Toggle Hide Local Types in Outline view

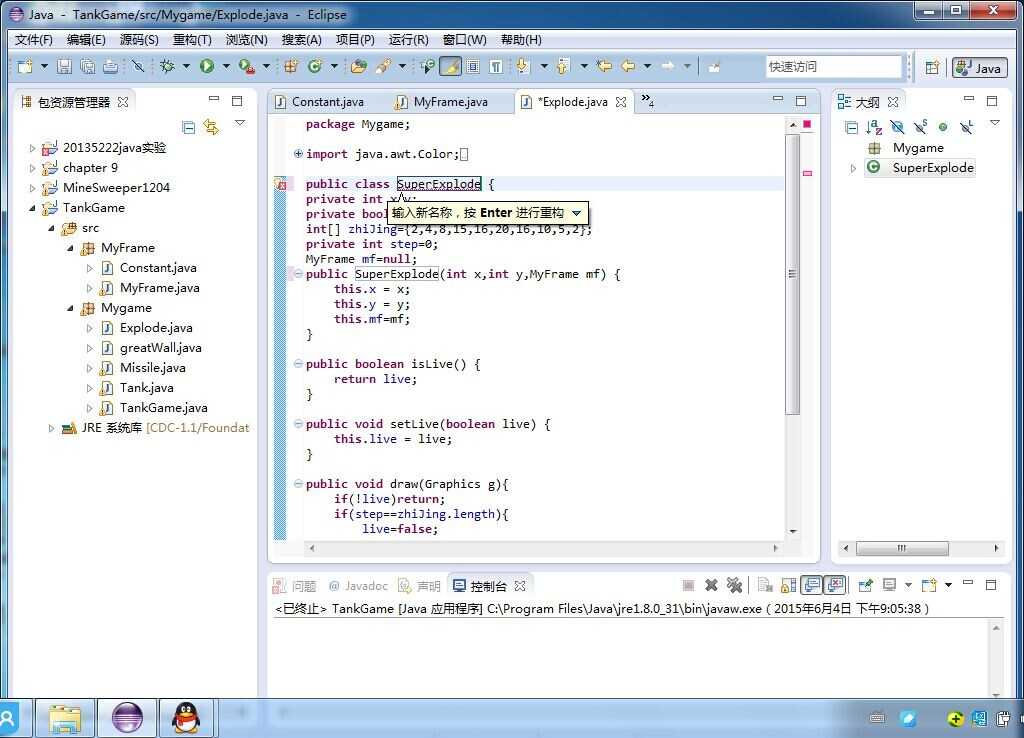pos(967,127)
